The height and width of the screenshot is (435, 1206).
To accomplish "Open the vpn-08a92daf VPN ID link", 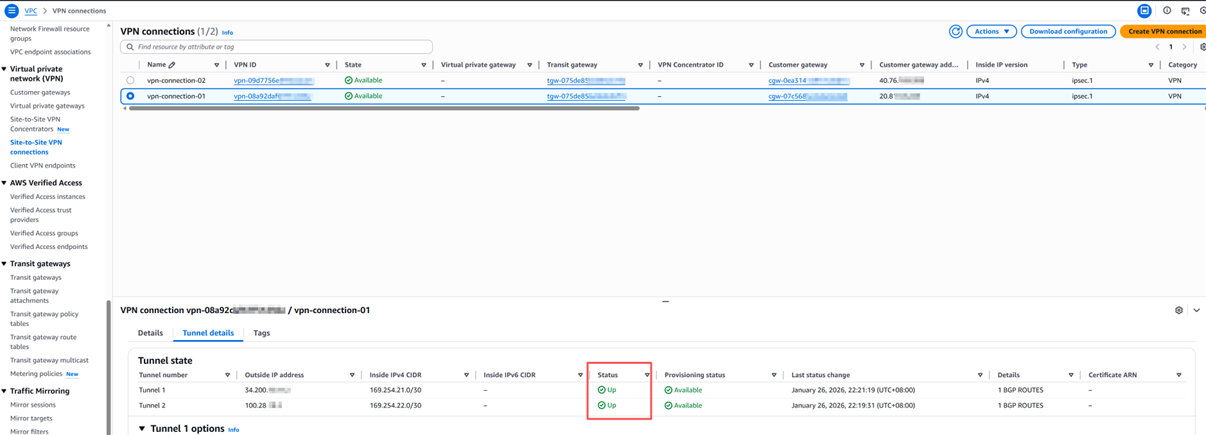I will 273,96.
